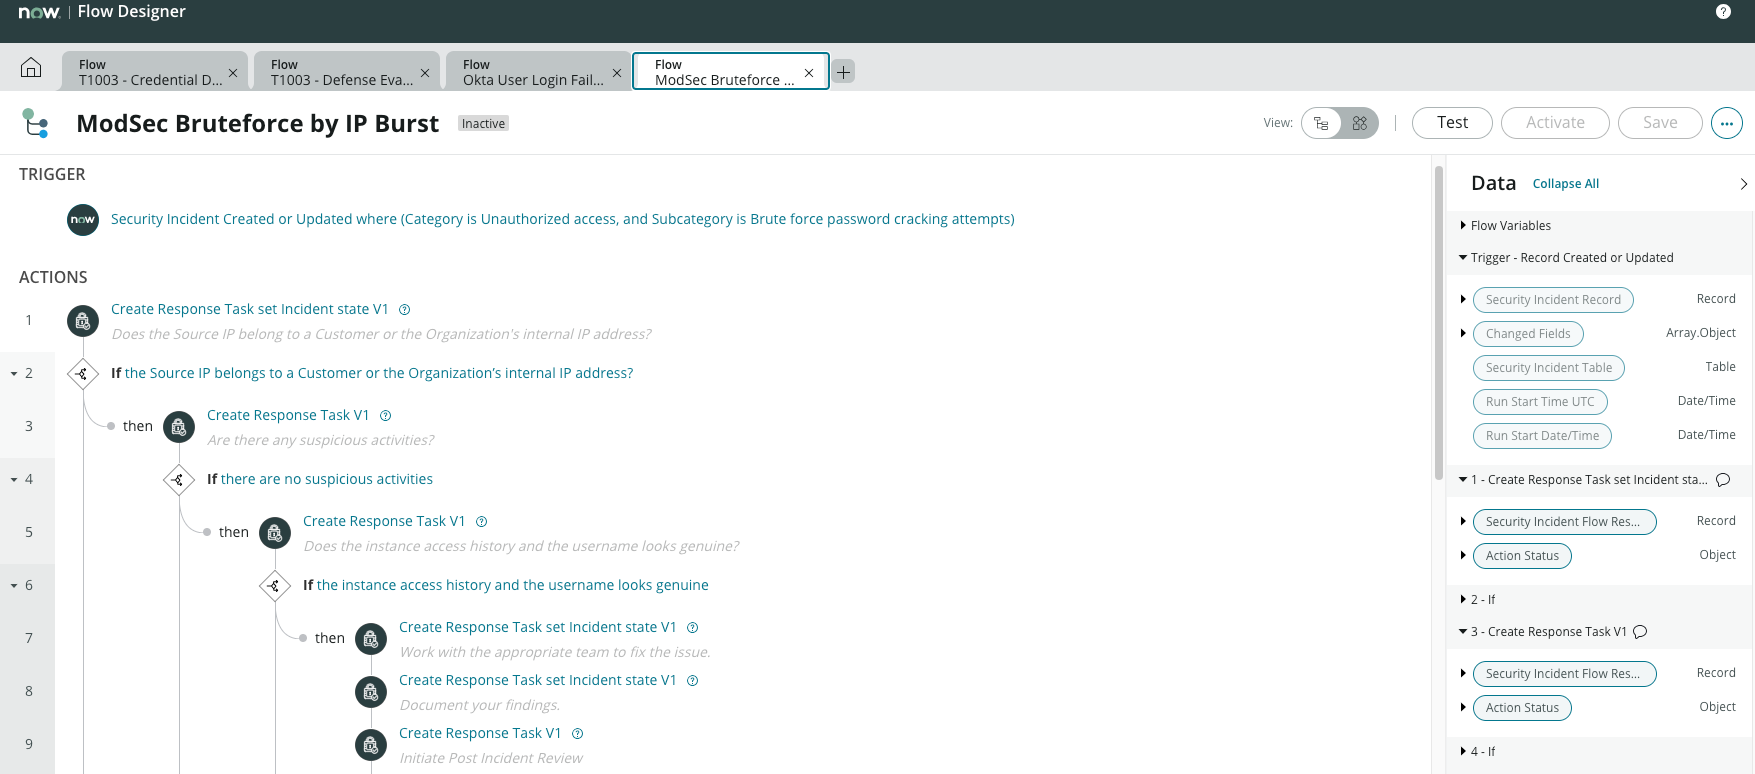Image resolution: width=1755 pixels, height=774 pixels.
Task: Click the flow icon beside the ModSec title
Action: click(x=35, y=123)
